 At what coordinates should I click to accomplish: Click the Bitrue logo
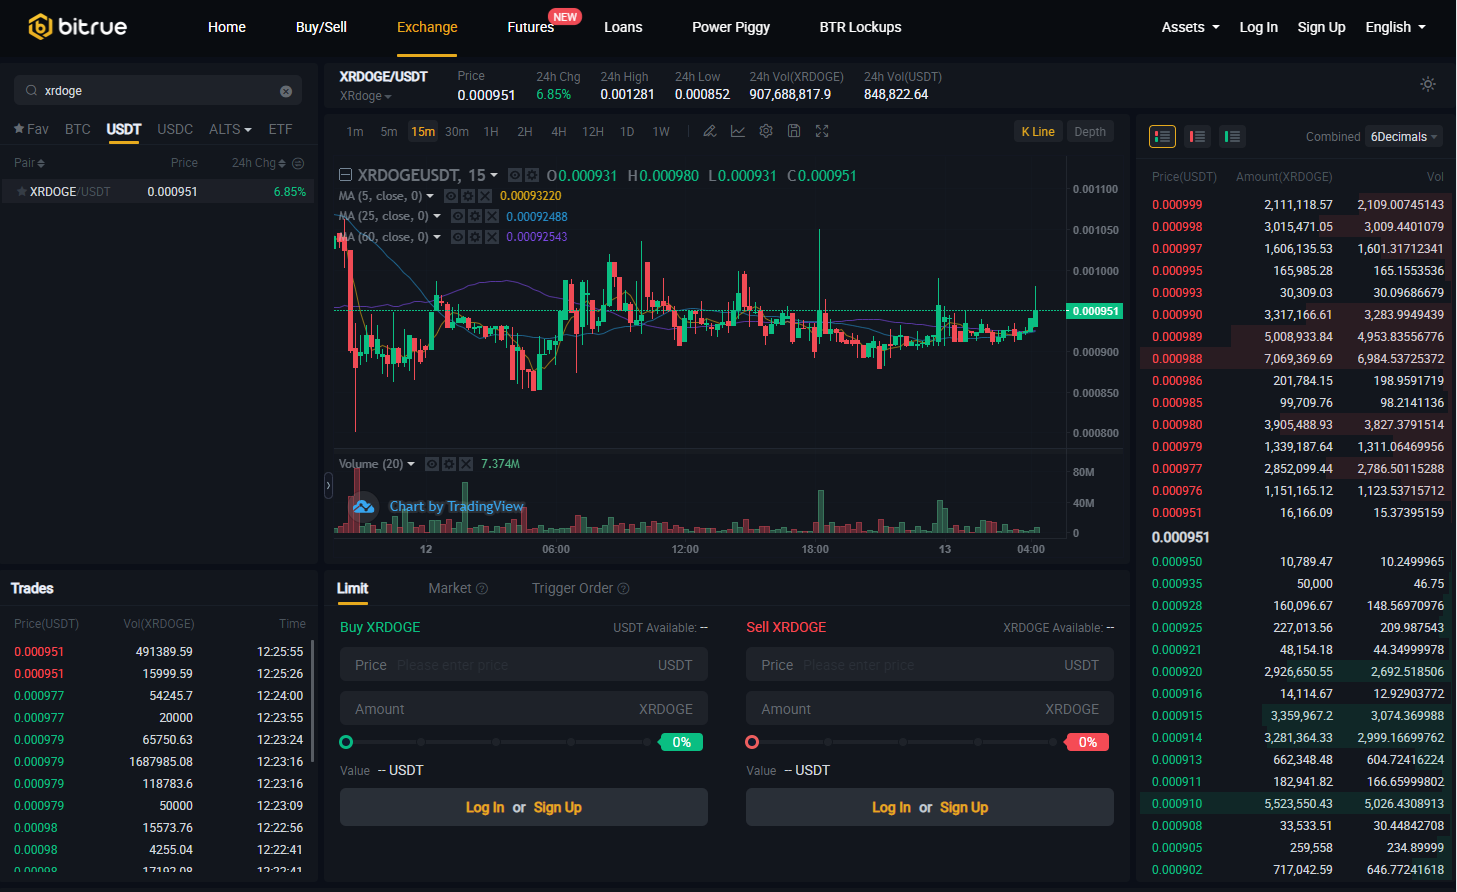tap(77, 27)
